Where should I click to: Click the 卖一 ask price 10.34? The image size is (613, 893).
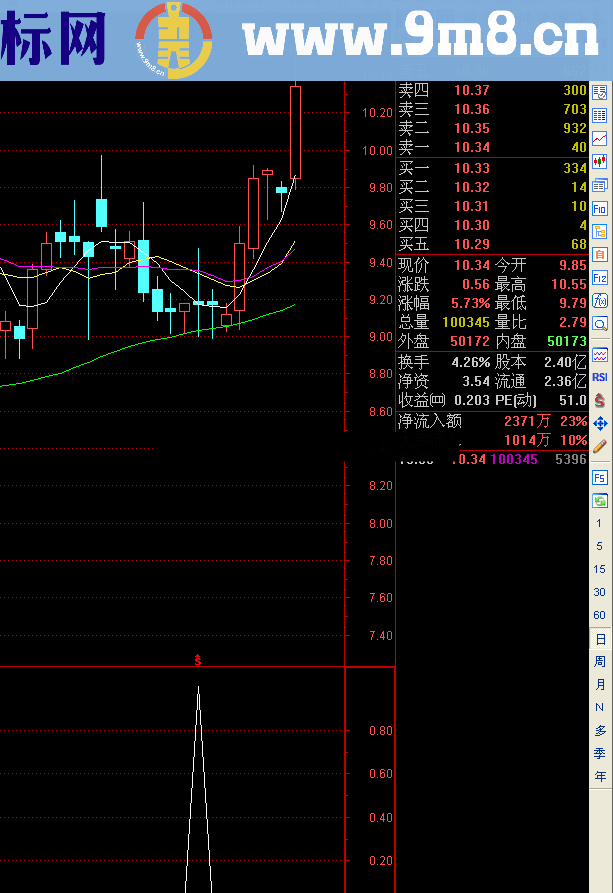click(471, 148)
